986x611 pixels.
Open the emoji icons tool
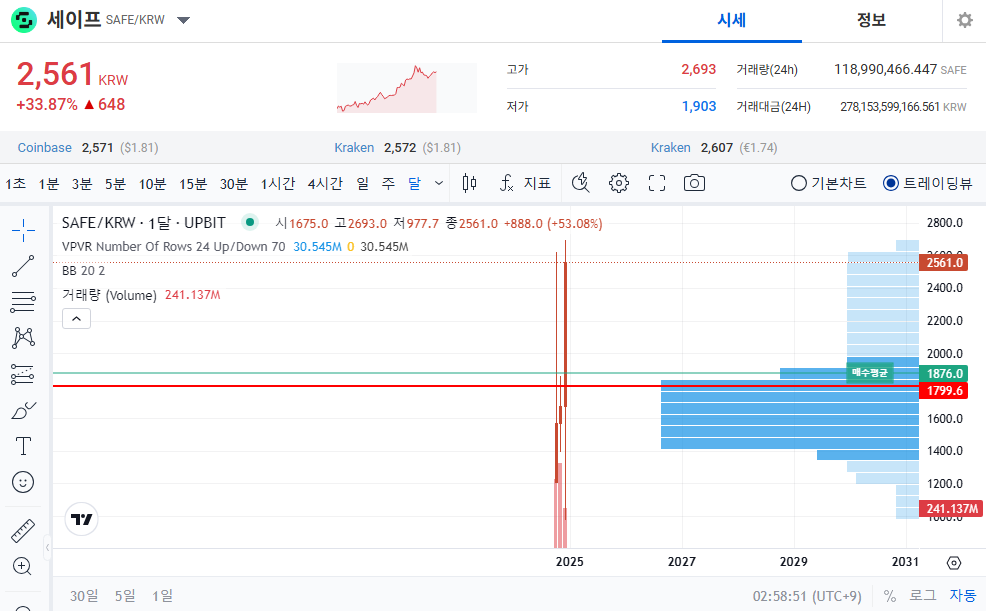[23, 482]
